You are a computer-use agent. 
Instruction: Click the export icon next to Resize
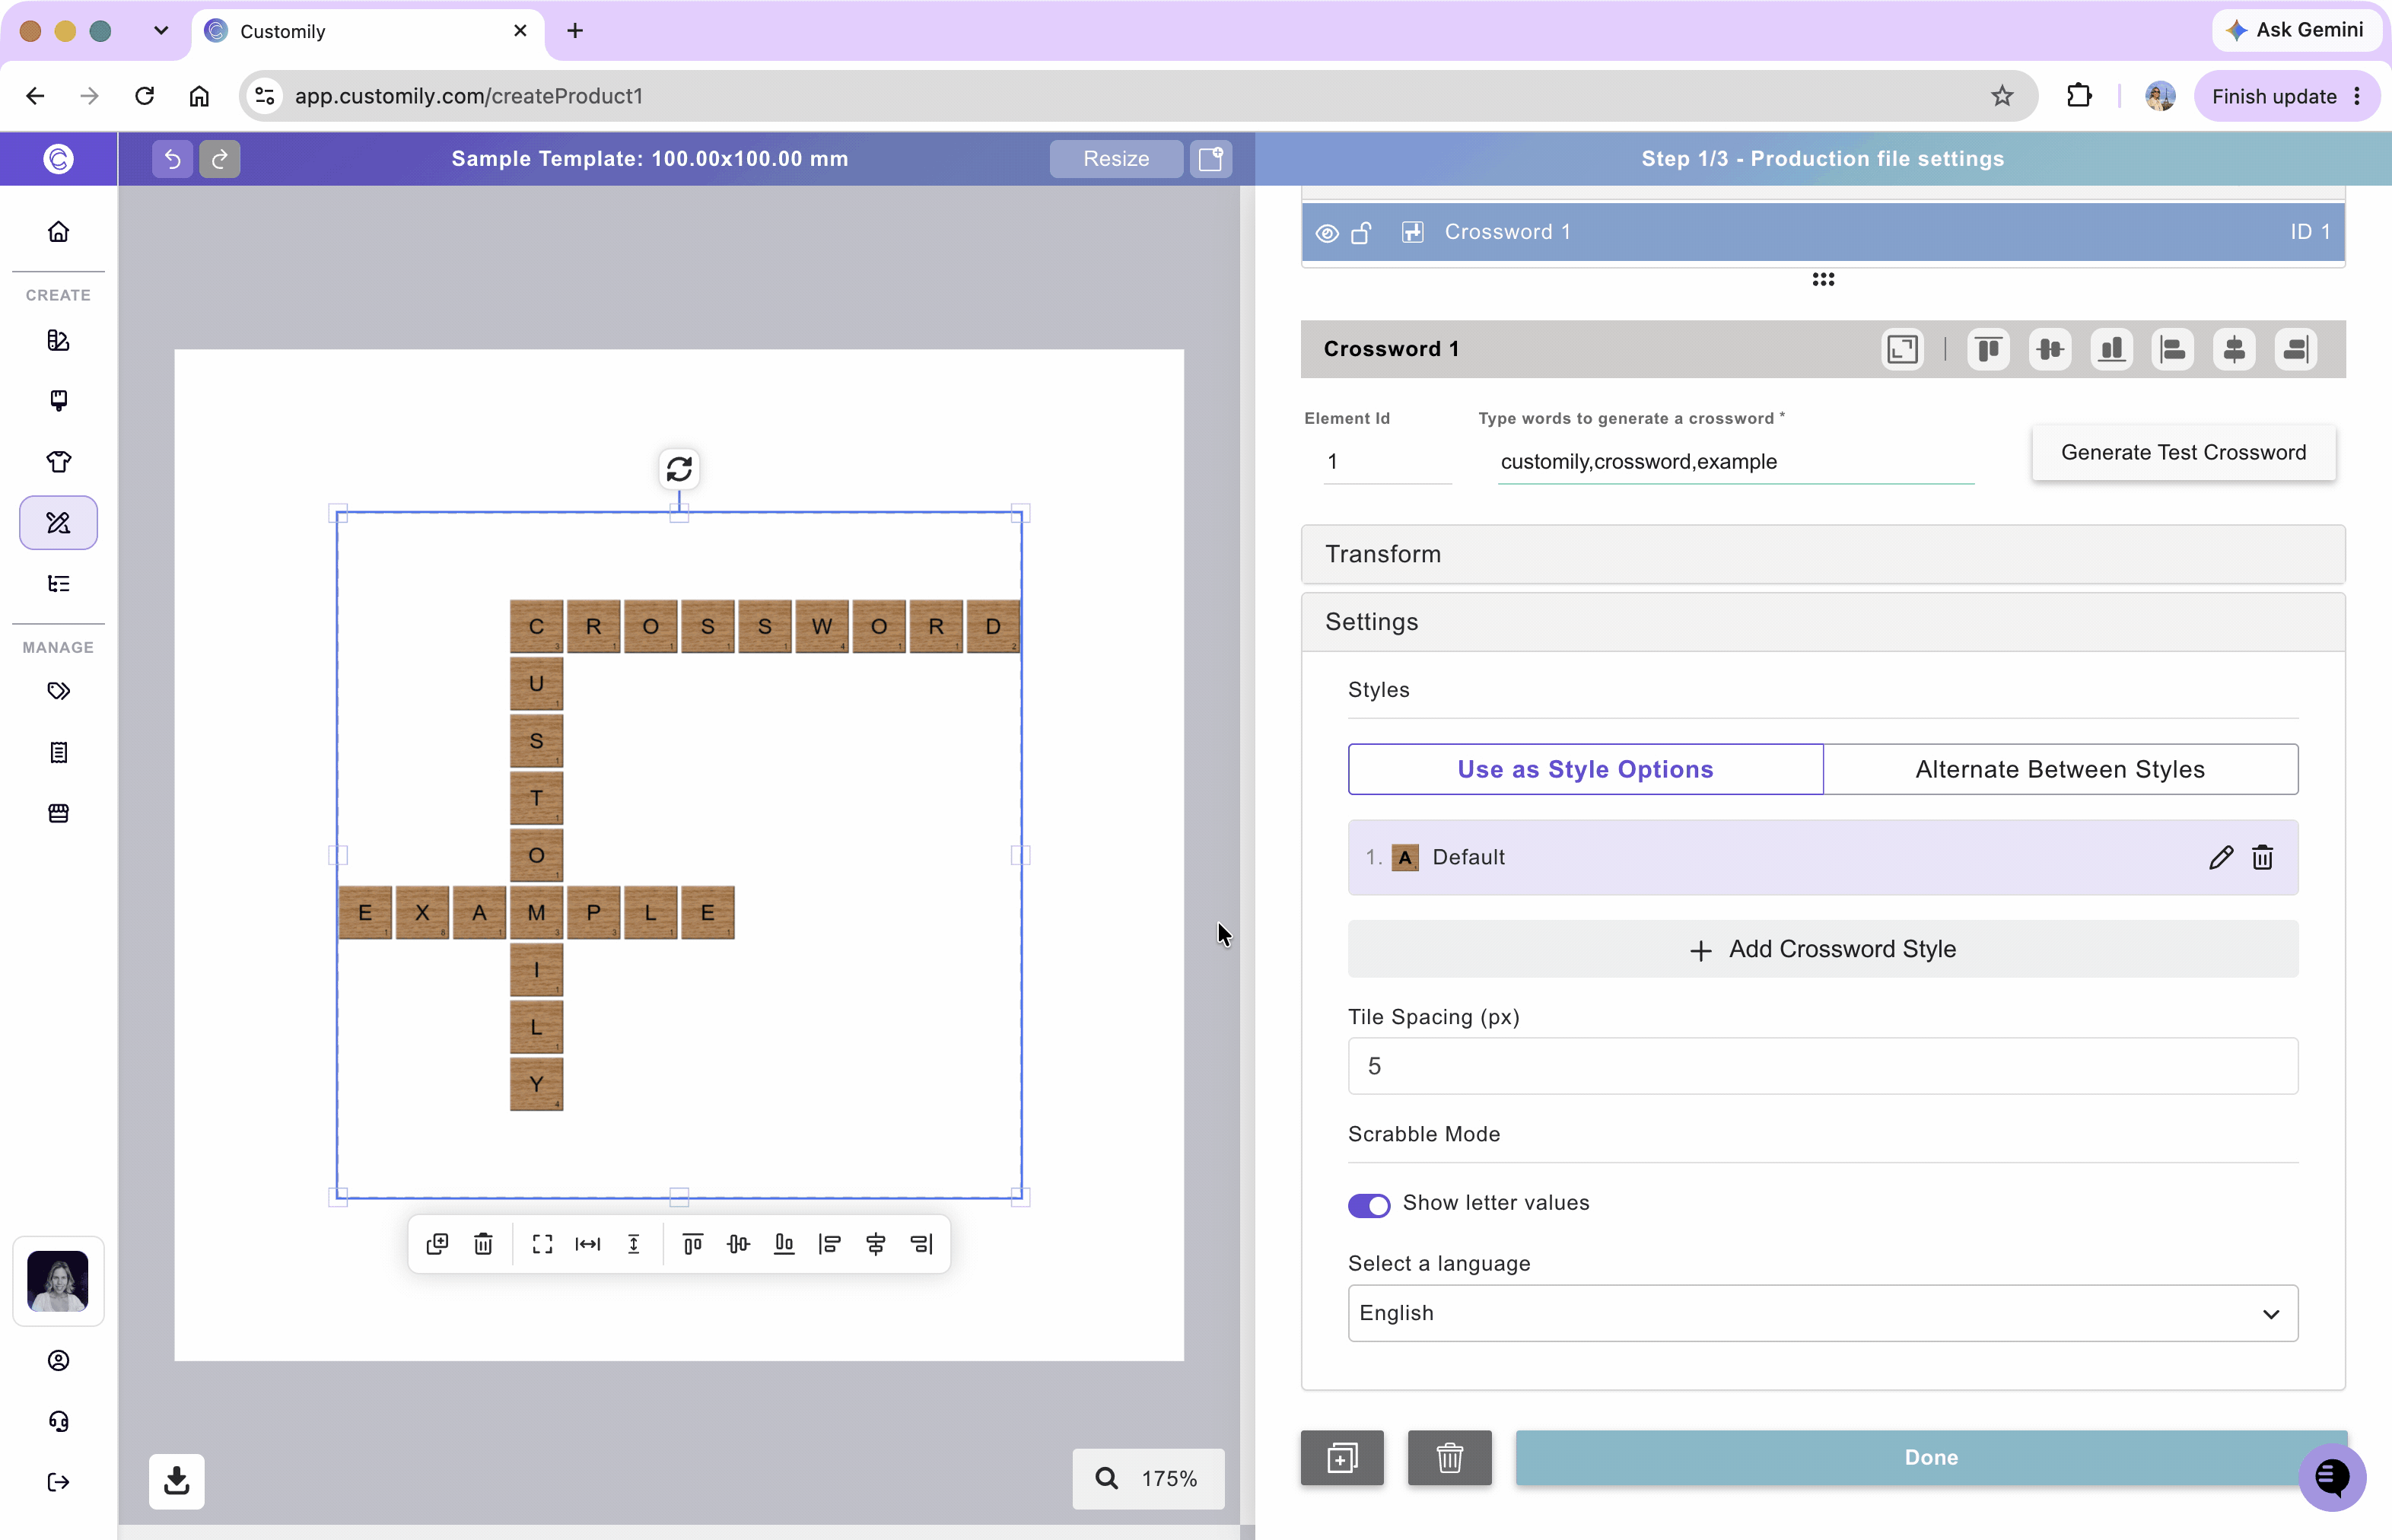(1211, 158)
